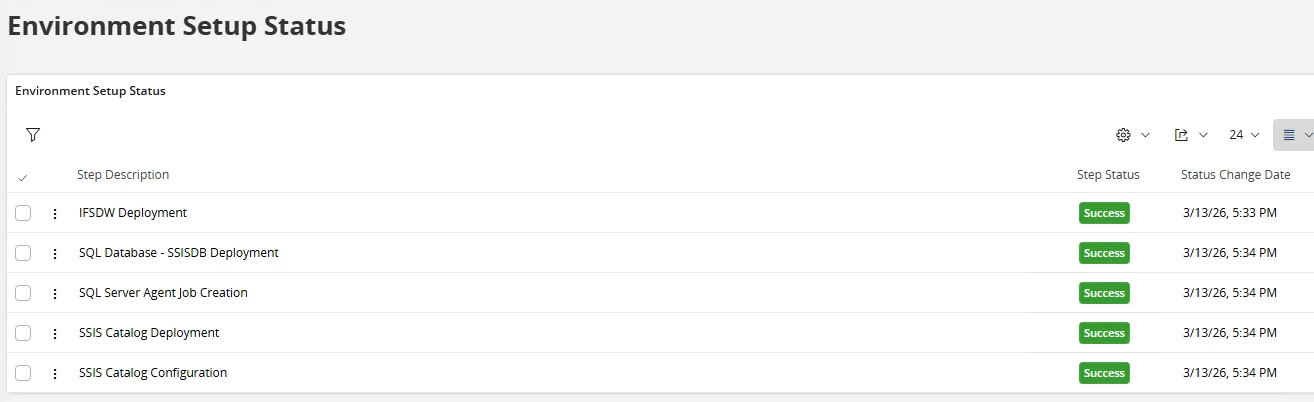
Task: Sort by Step Description column header
Action: point(123,175)
